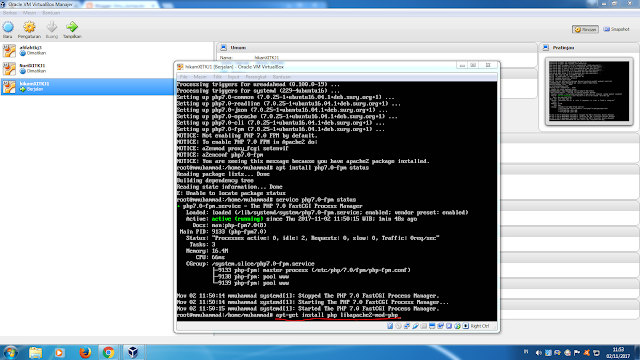Viewport: 640px width, 360px height.
Task: Open media player from taskbar
Action: coord(60,353)
